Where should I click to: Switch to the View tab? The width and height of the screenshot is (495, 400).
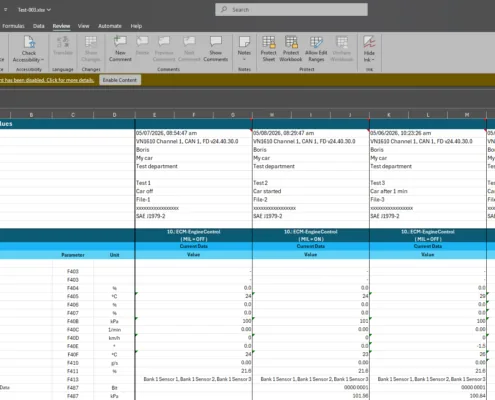point(83,26)
